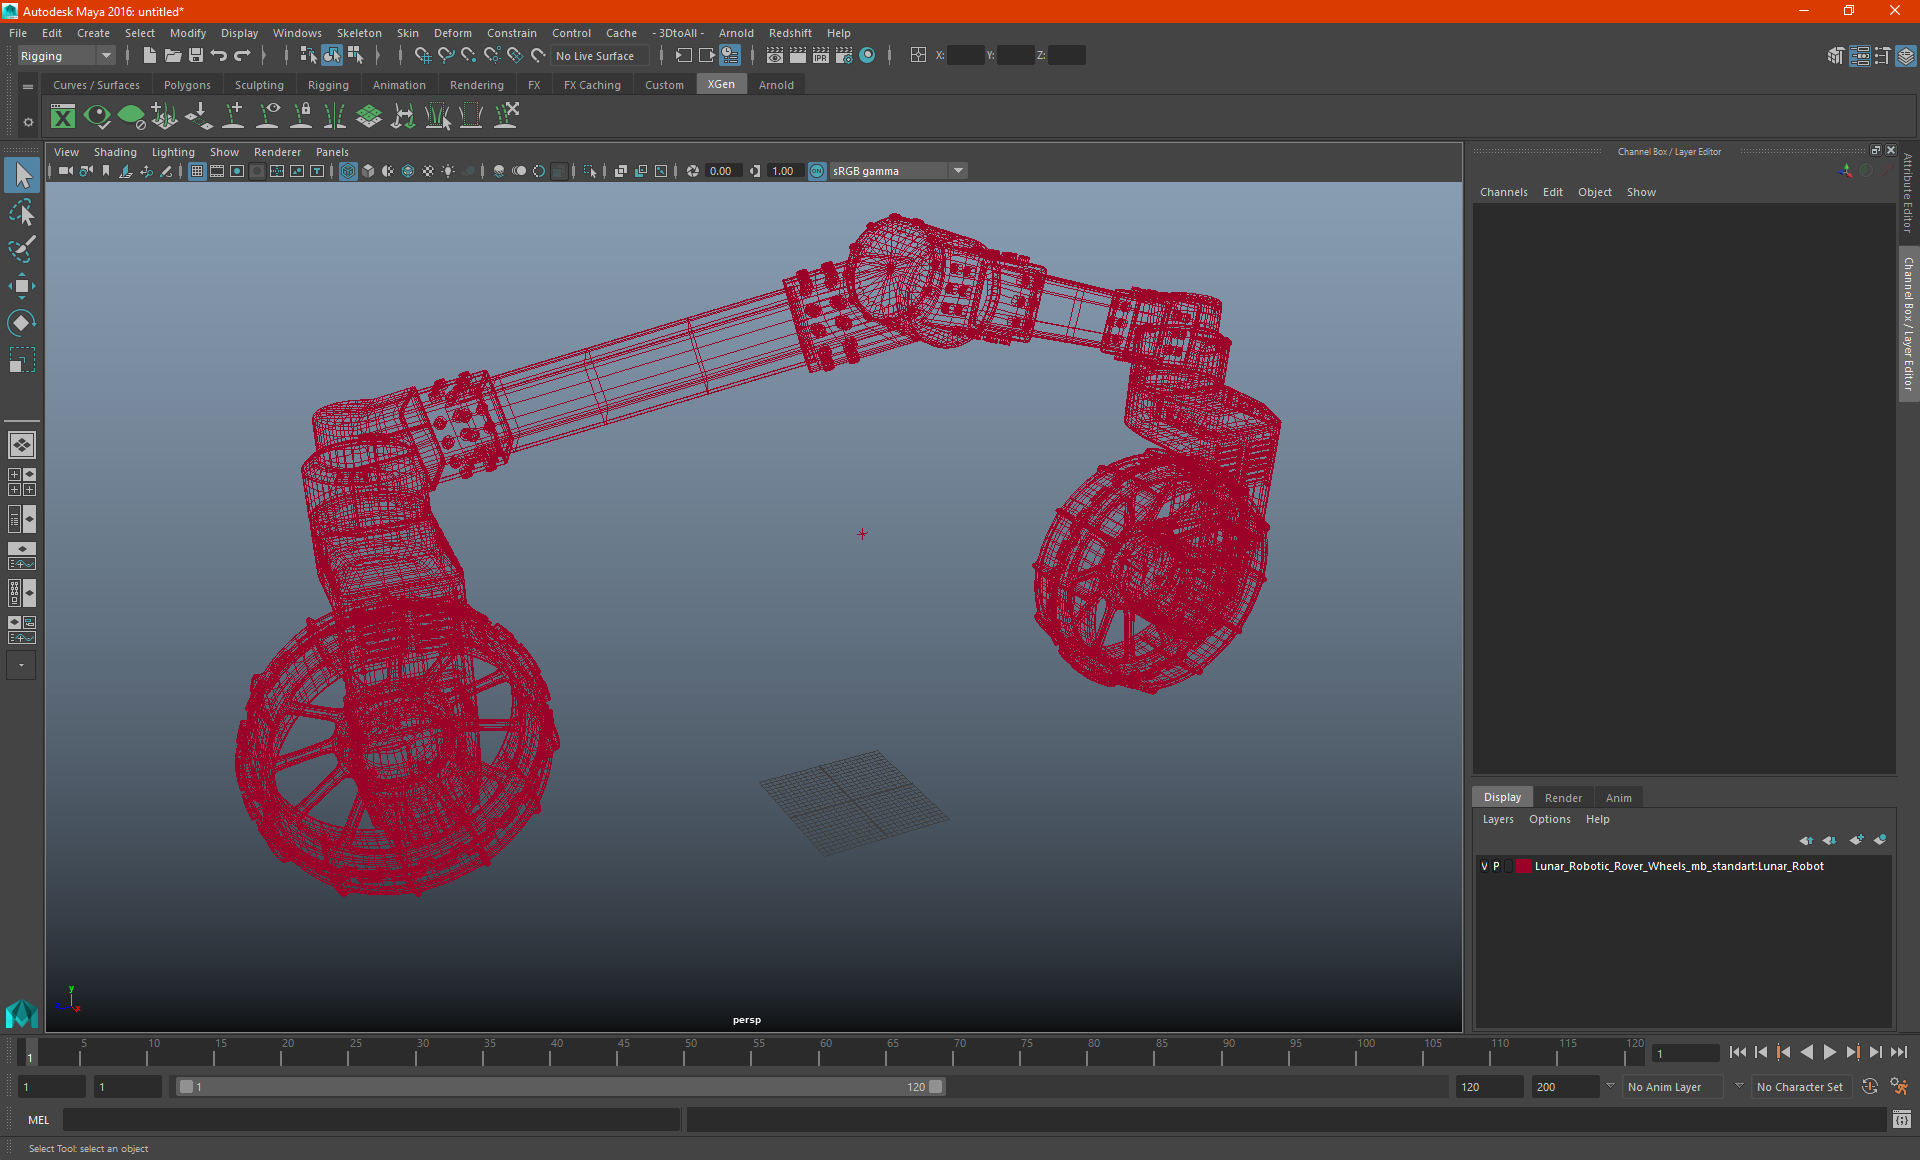
Task: Click the Sculpting mode icon
Action: (x=259, y=85)
